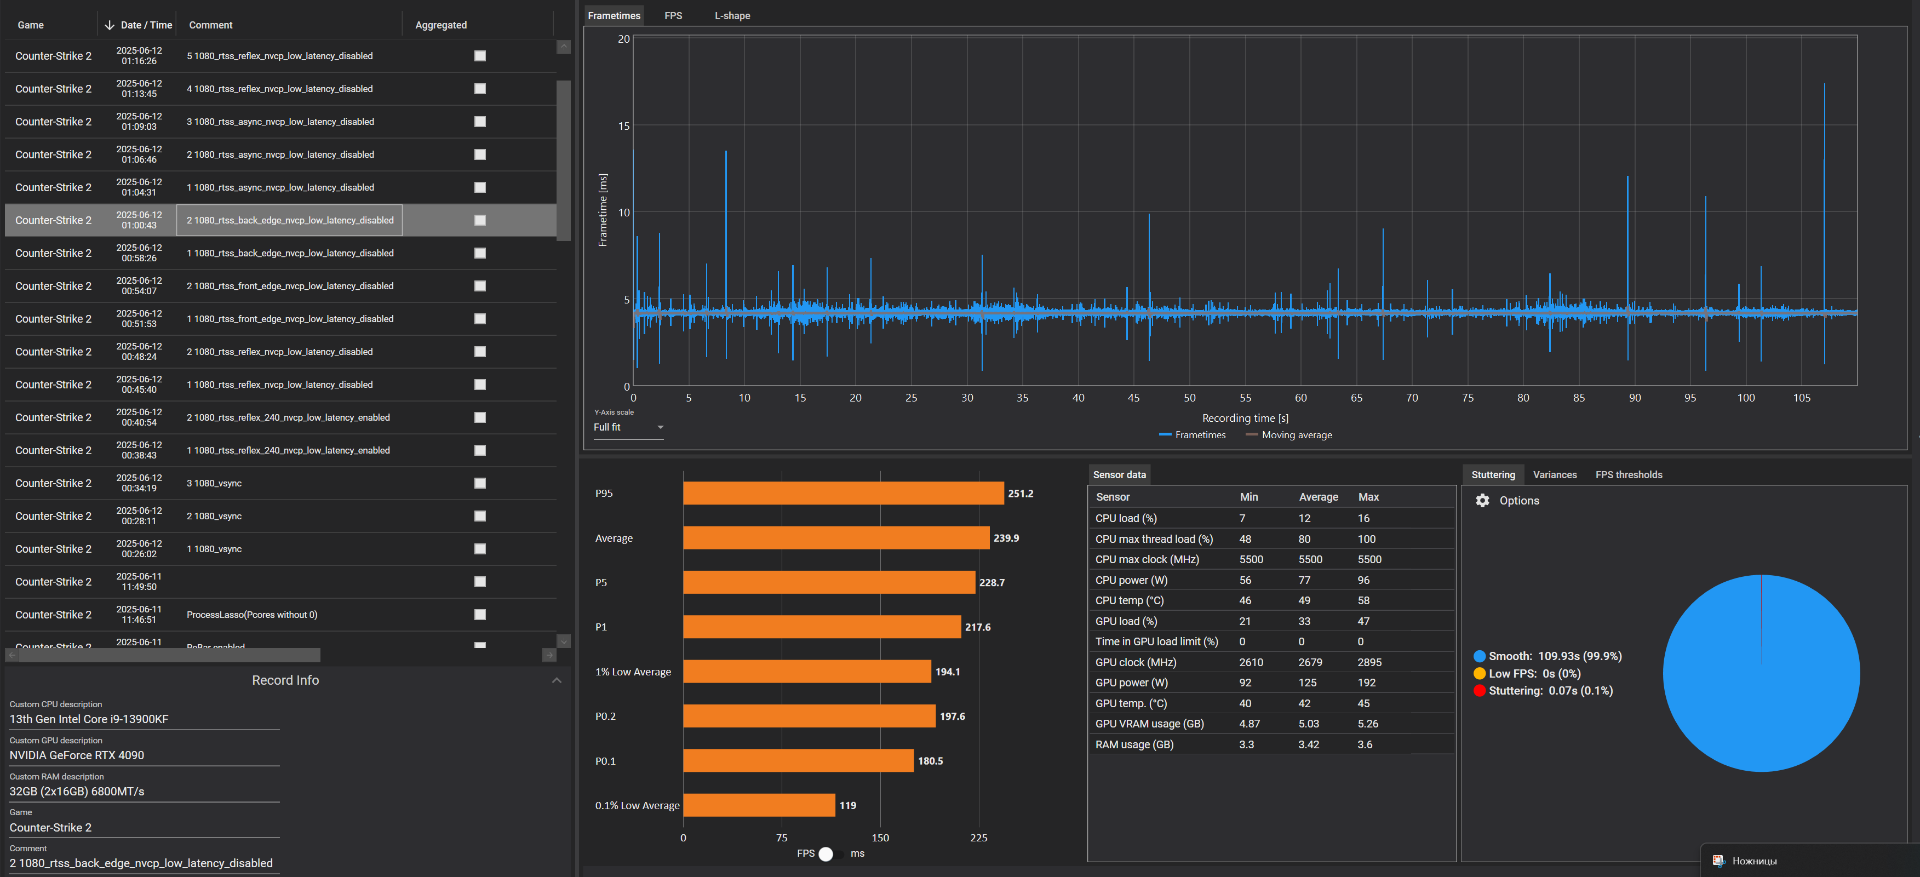Click the sort arrow beside Date / Time
This screenshot has width=1920, height=877.
109,25
